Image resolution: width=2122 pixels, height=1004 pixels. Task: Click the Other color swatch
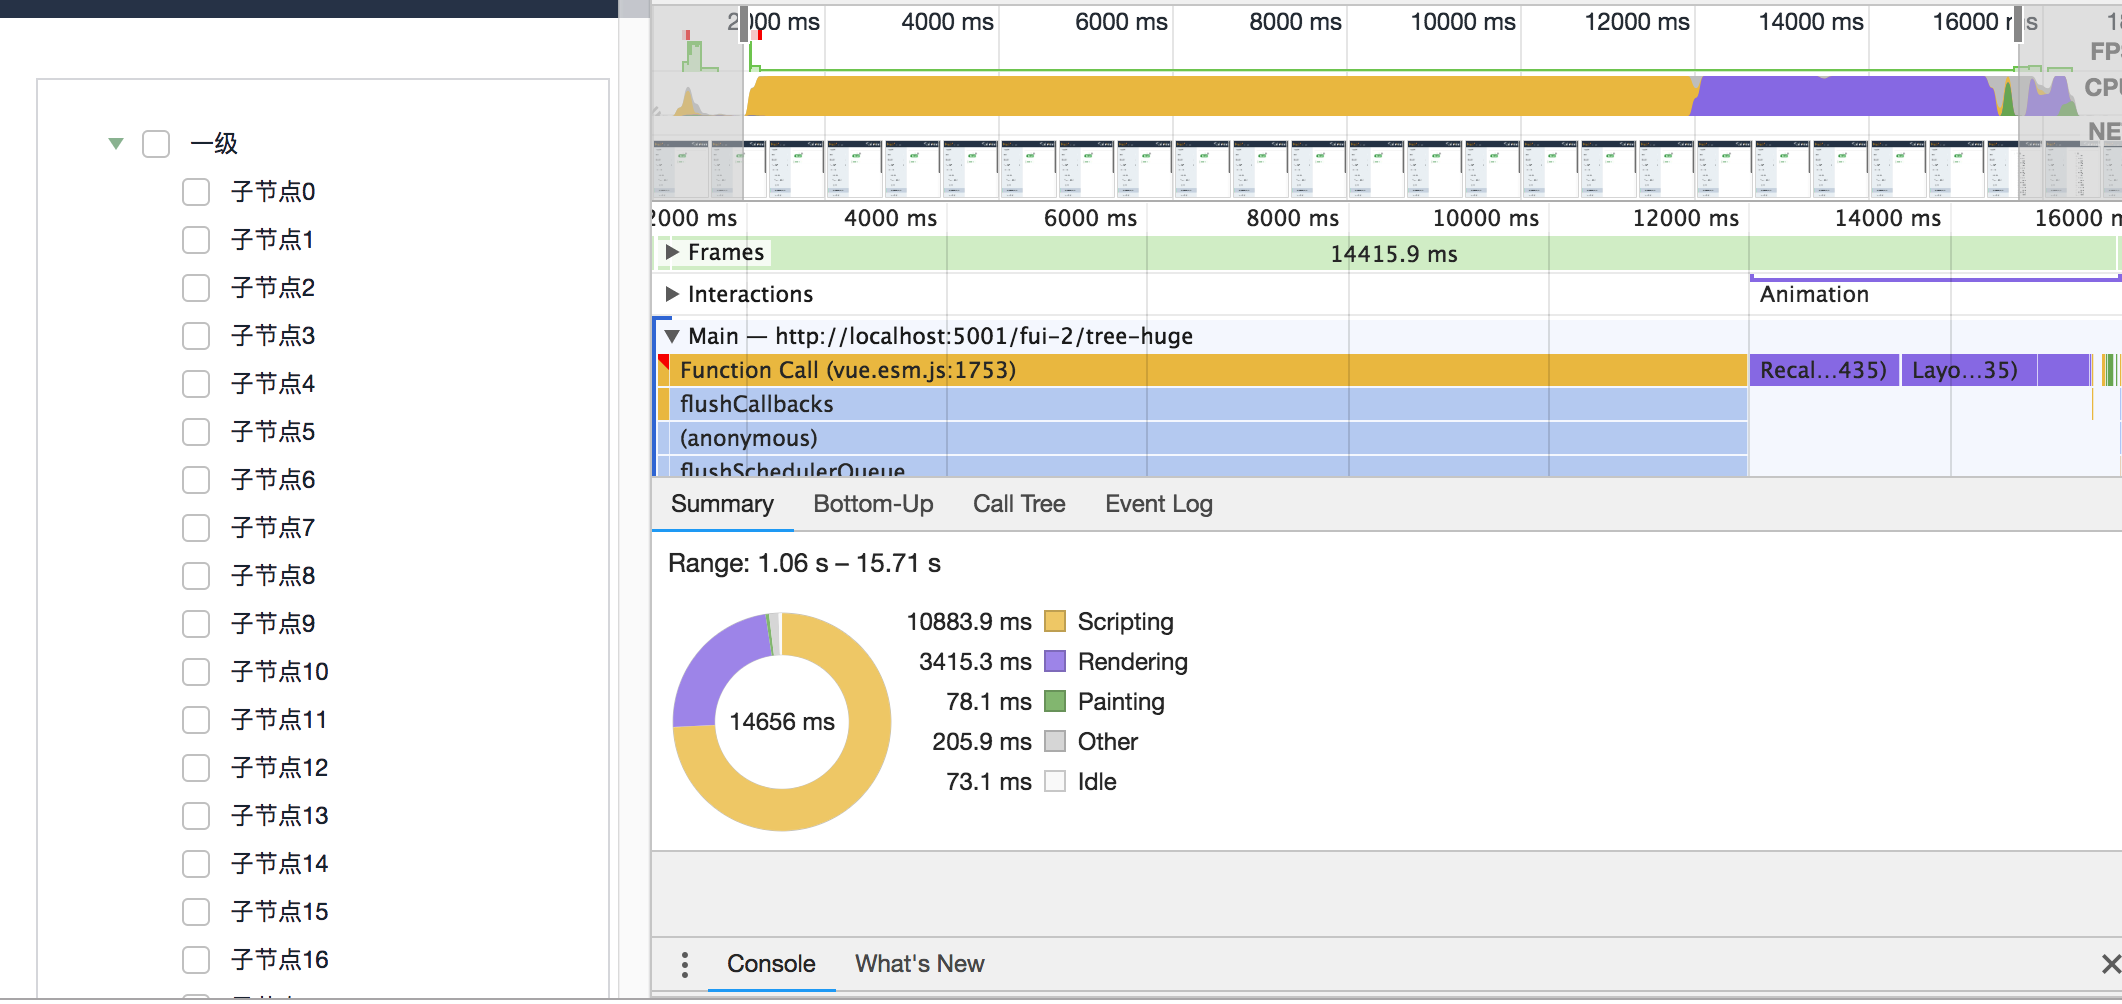point(1055,742)
